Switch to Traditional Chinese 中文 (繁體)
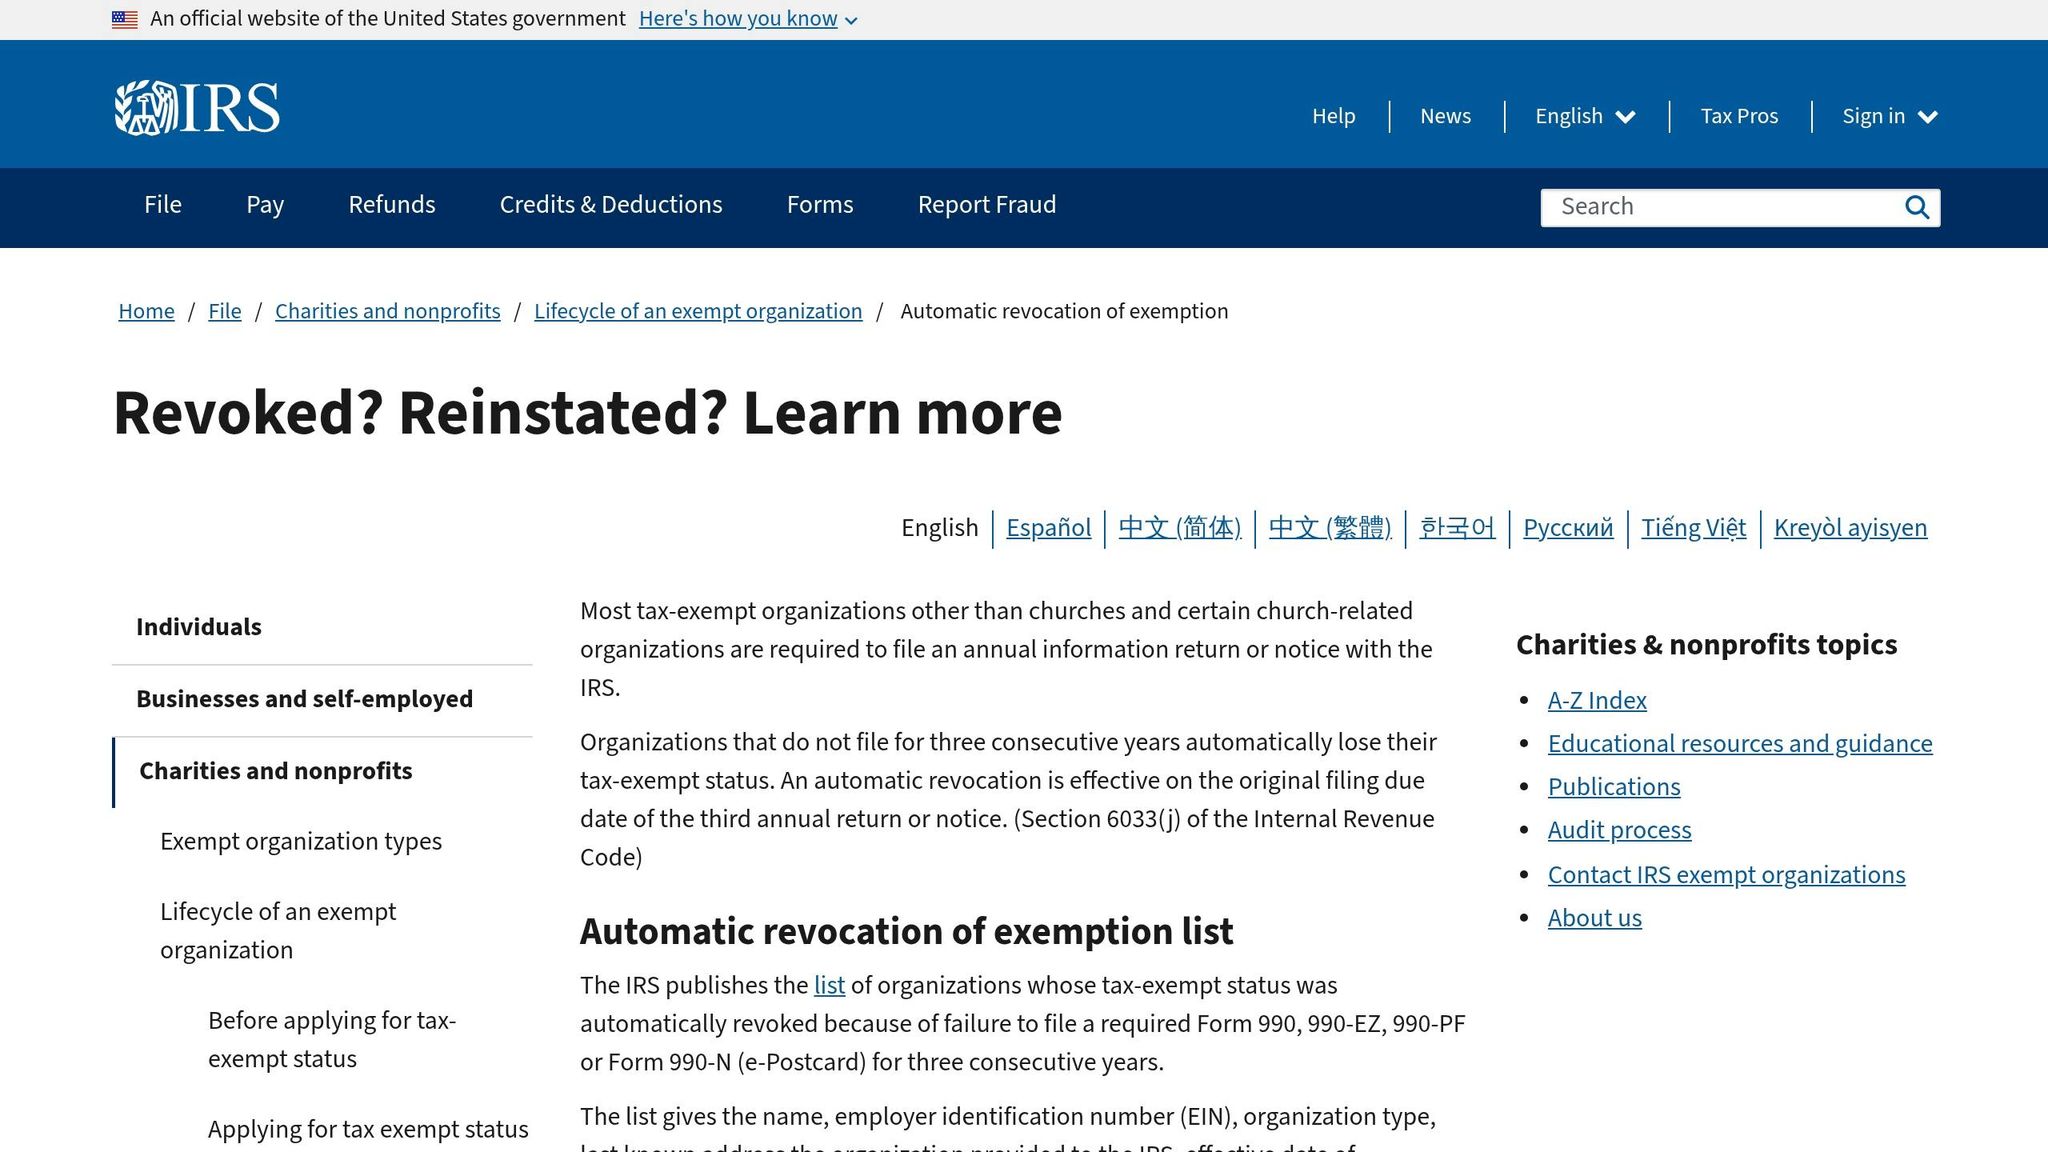2048x1152 pixels. point(1330,528)
